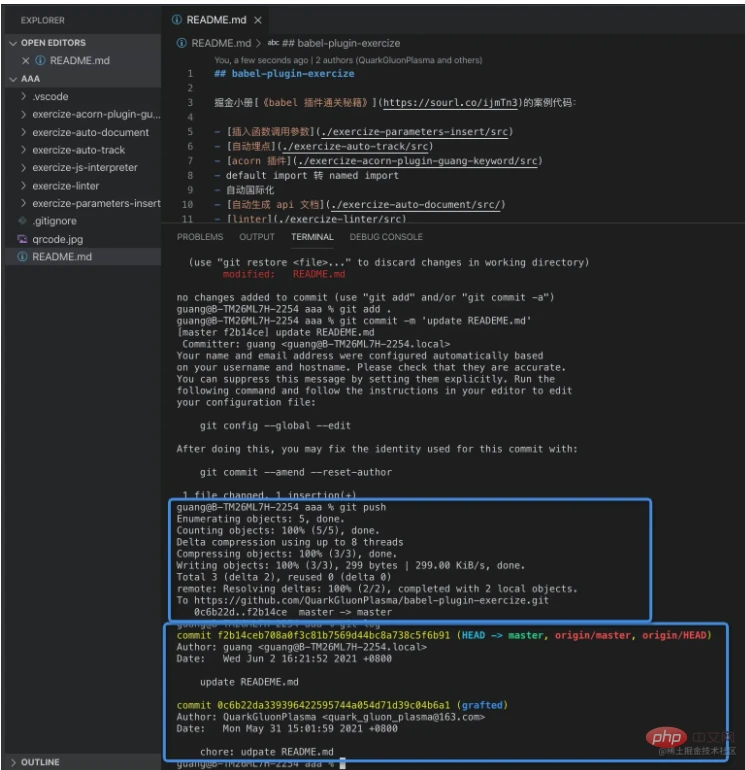The height and width of the screenshot is (770, 745).
Task: Click the git blame annotation 'You, a few seconds ago'
Action: [261, 60]
